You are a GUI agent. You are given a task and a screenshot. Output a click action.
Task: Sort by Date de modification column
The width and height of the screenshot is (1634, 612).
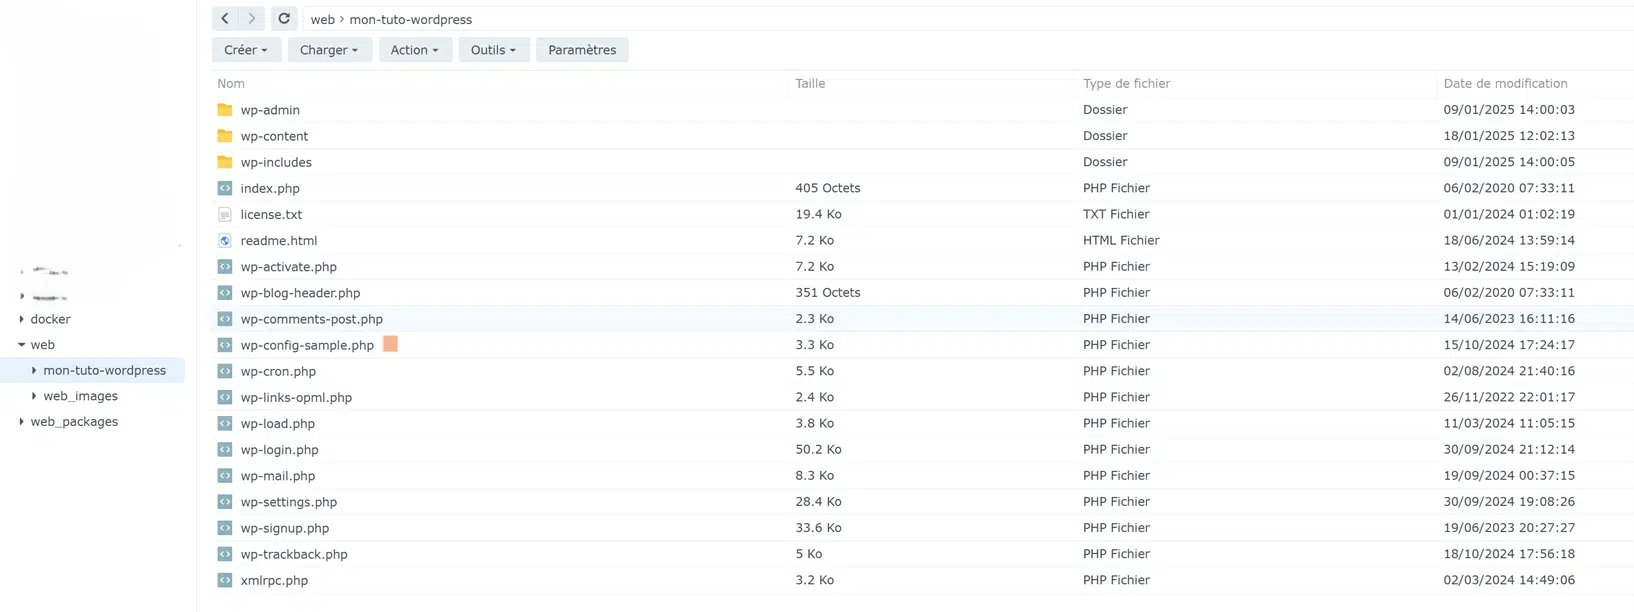pos(1505,84)
